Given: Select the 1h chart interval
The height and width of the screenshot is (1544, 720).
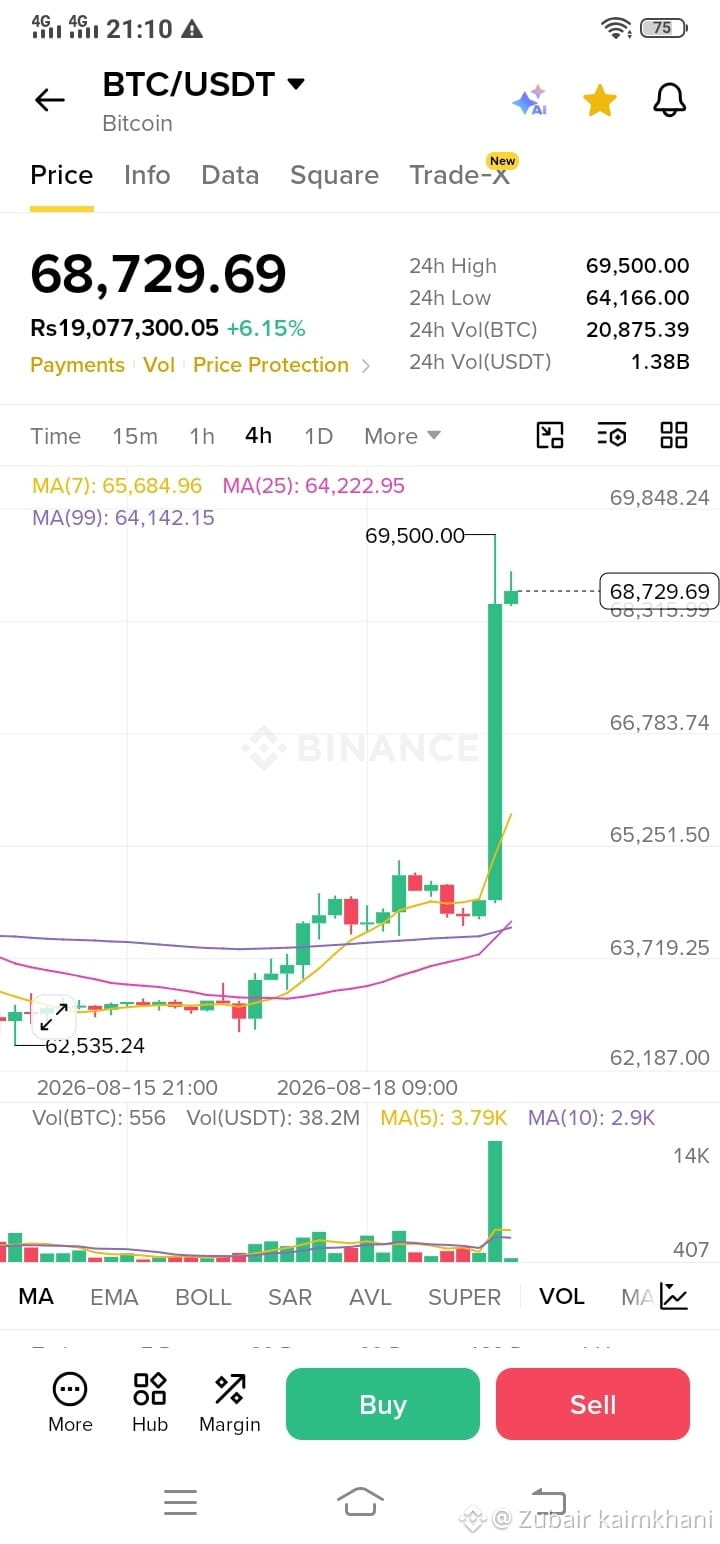Looking at the screenshot, I should coord(202,436).
